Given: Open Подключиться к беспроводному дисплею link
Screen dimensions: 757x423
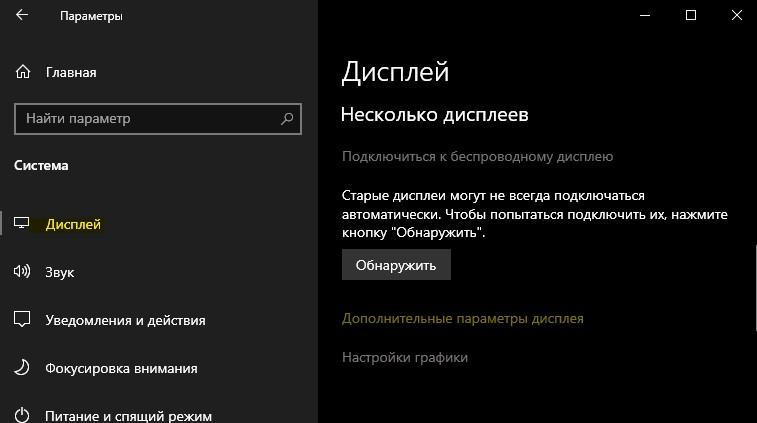Looking at the screenshot, I should point(477,156).
